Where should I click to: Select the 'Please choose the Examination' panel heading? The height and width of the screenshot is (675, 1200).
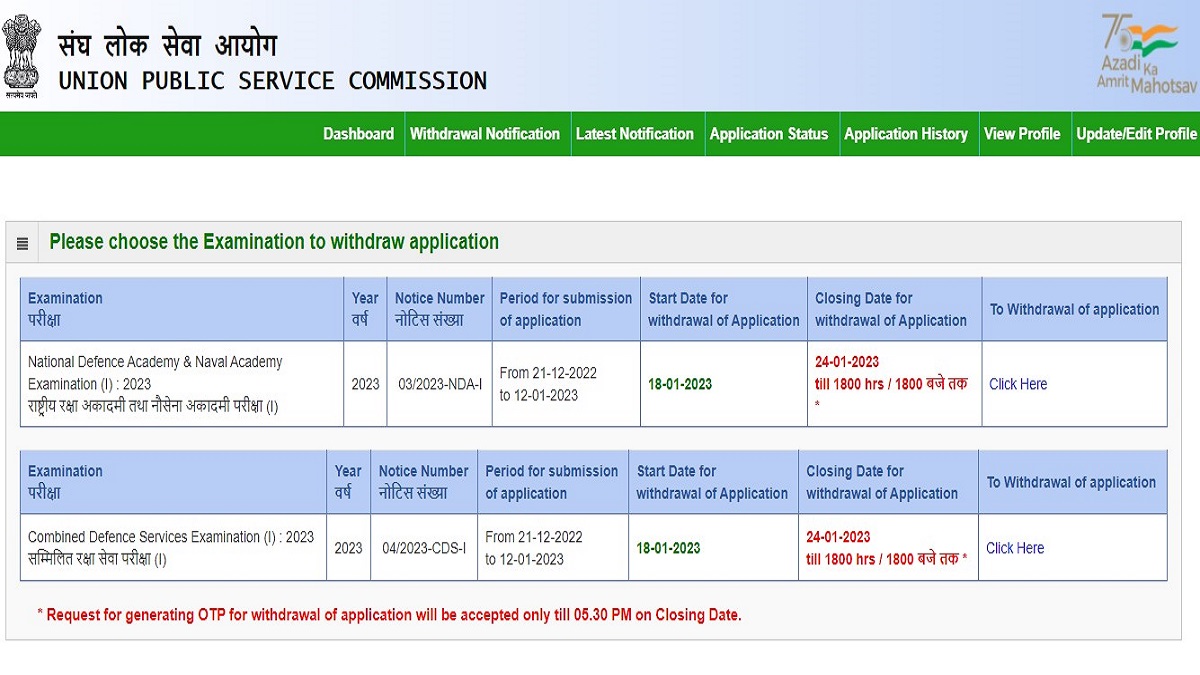tap(274, 242)
